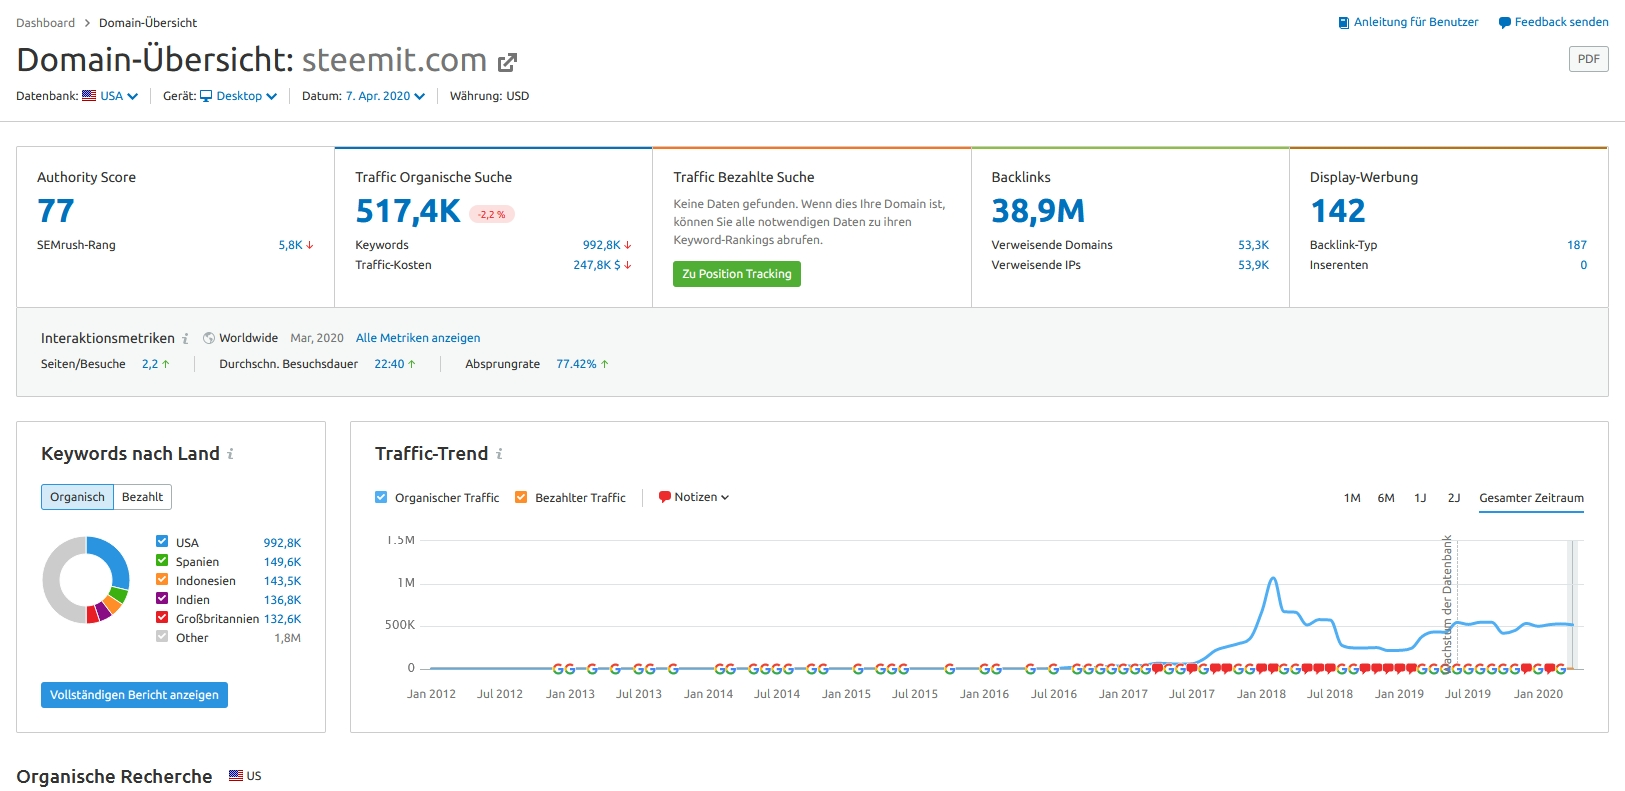Uncheck the Spanien country checkbox
The height and width of the screenshot is (791, 1625).
pyautogui.click(x=162, y=561)
